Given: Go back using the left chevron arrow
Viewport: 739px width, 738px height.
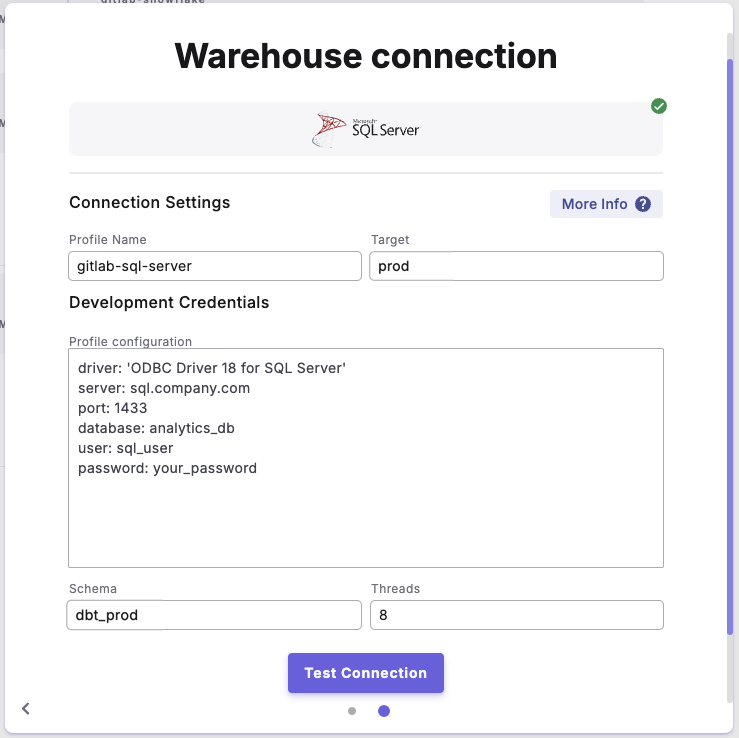Looking at the screenshot, I should 26,708.
